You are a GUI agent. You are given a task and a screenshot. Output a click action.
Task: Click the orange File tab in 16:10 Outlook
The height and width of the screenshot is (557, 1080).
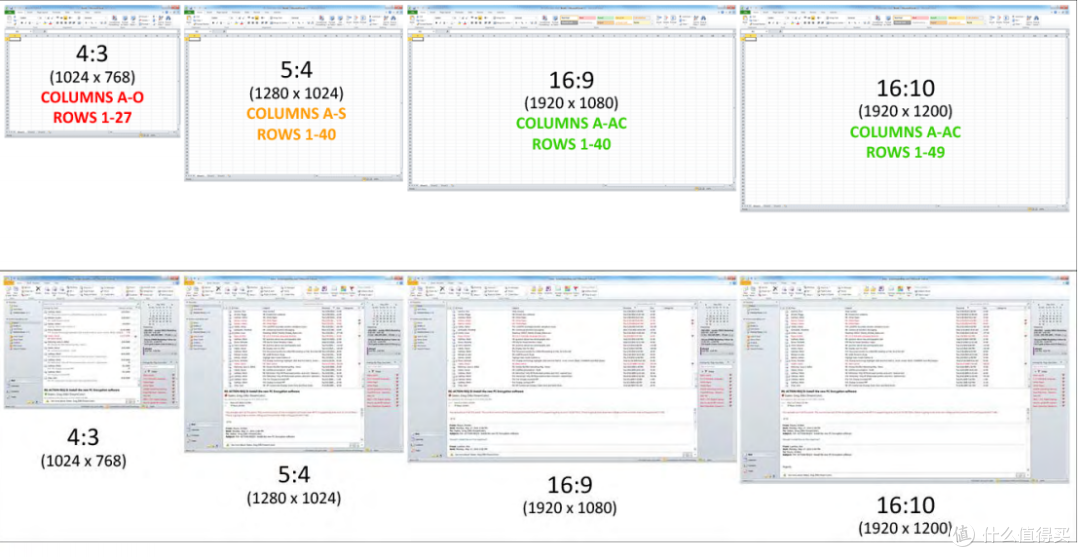tap(746, 283)
